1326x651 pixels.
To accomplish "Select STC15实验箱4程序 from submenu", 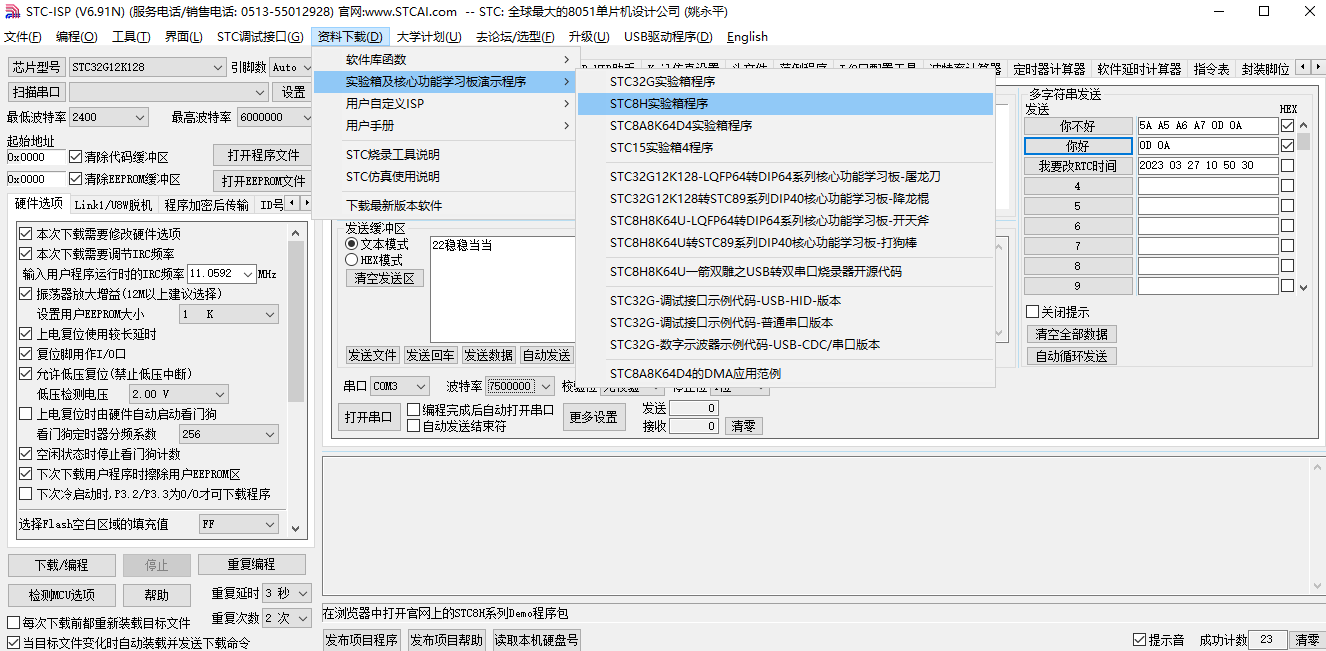I will coord(785,148).
